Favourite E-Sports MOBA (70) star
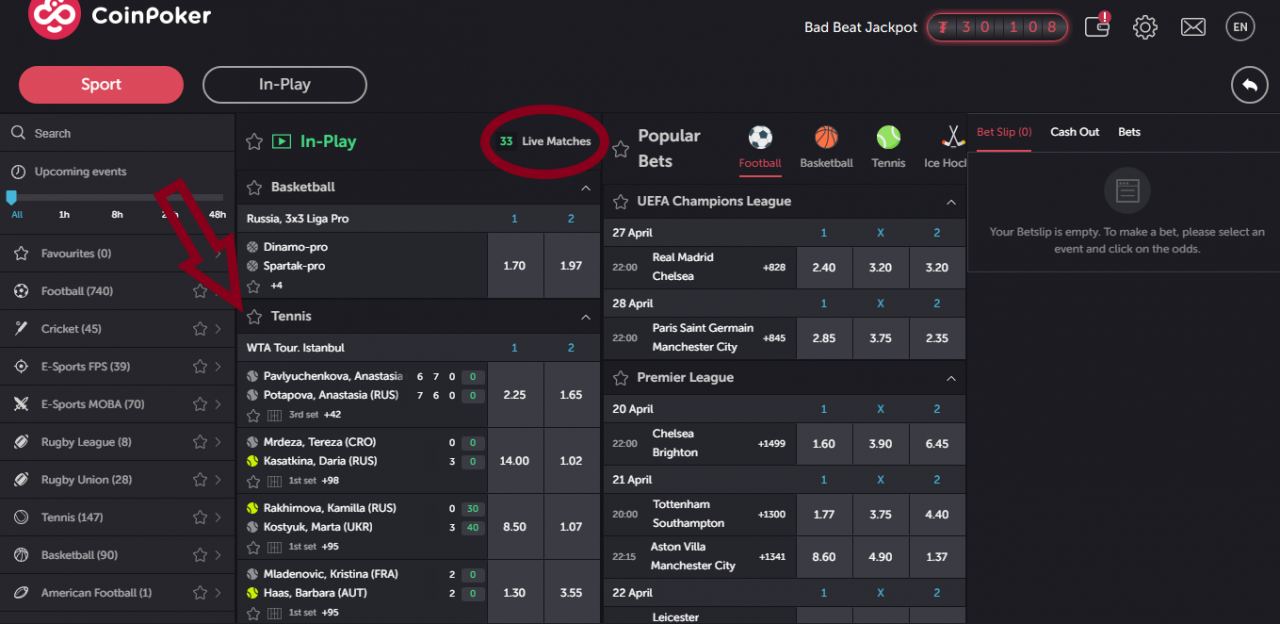This screenshot has width=1280, height=624. click(x=200, y=405)
